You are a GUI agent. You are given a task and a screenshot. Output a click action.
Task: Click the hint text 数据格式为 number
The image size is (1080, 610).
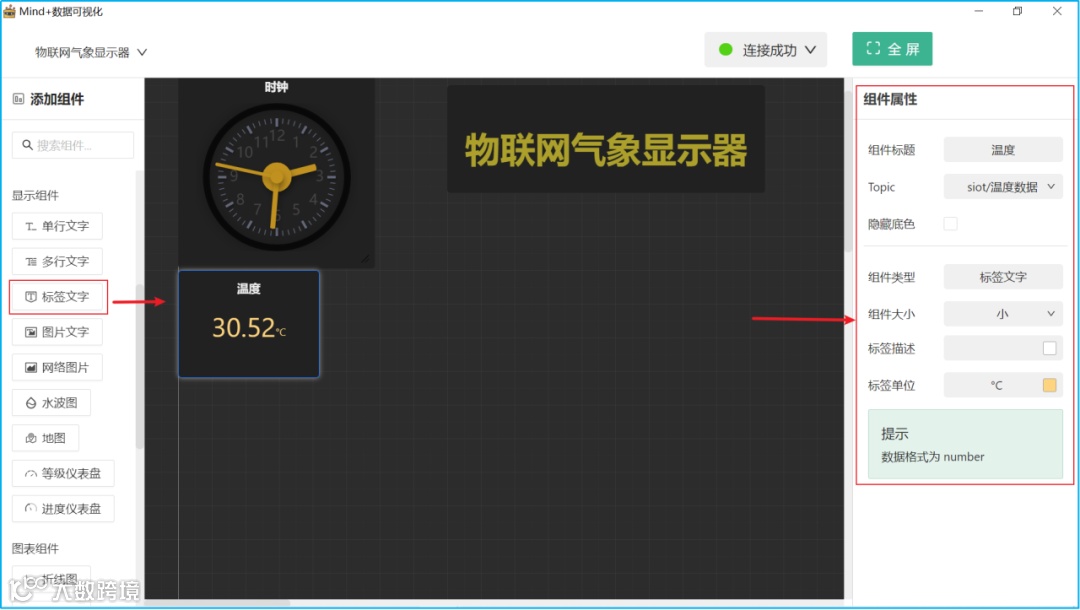[x=933, y=457]
